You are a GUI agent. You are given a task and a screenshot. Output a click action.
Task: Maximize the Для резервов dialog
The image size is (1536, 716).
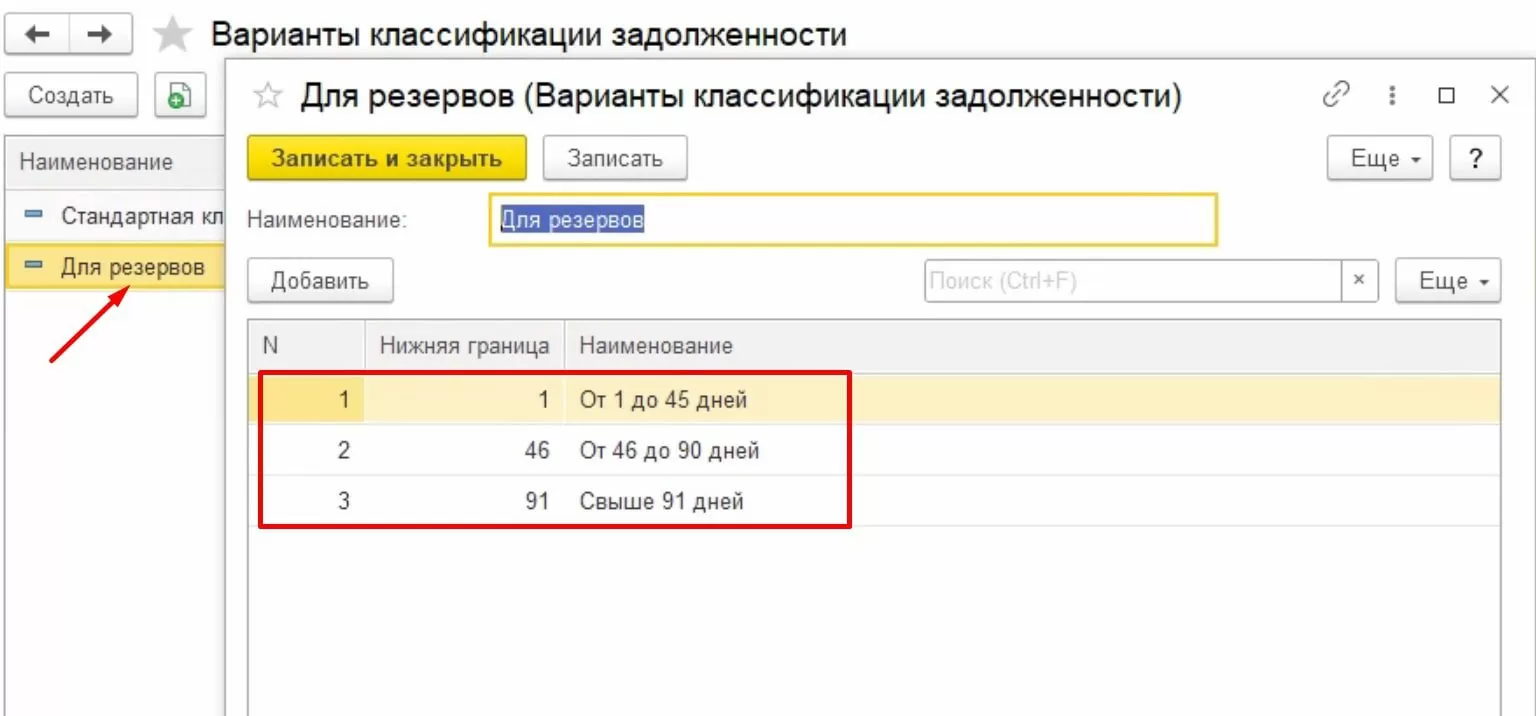[1446, 96]
